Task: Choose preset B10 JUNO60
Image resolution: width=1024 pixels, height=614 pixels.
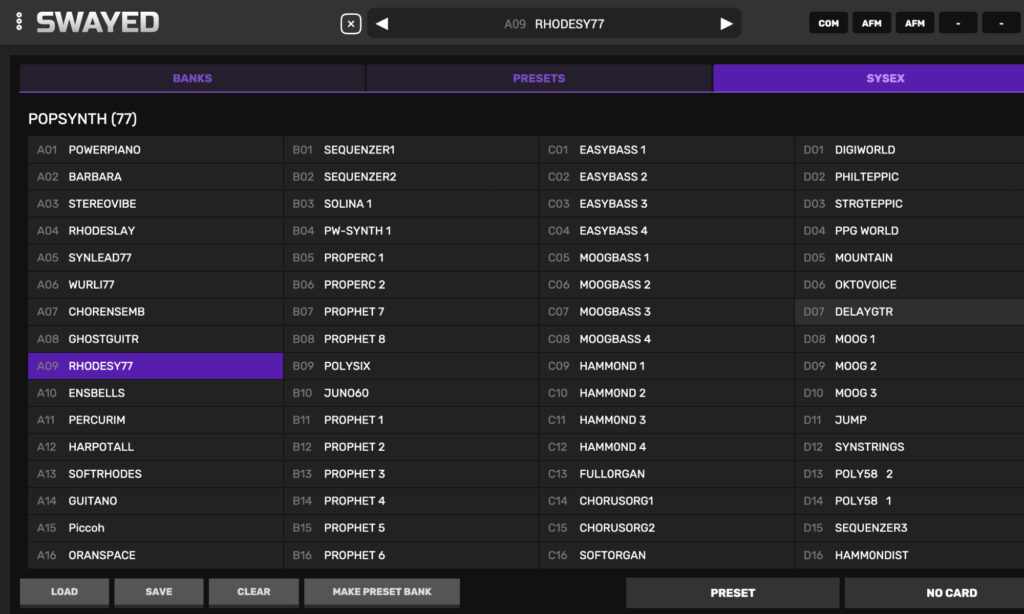Action: [410, 393]
